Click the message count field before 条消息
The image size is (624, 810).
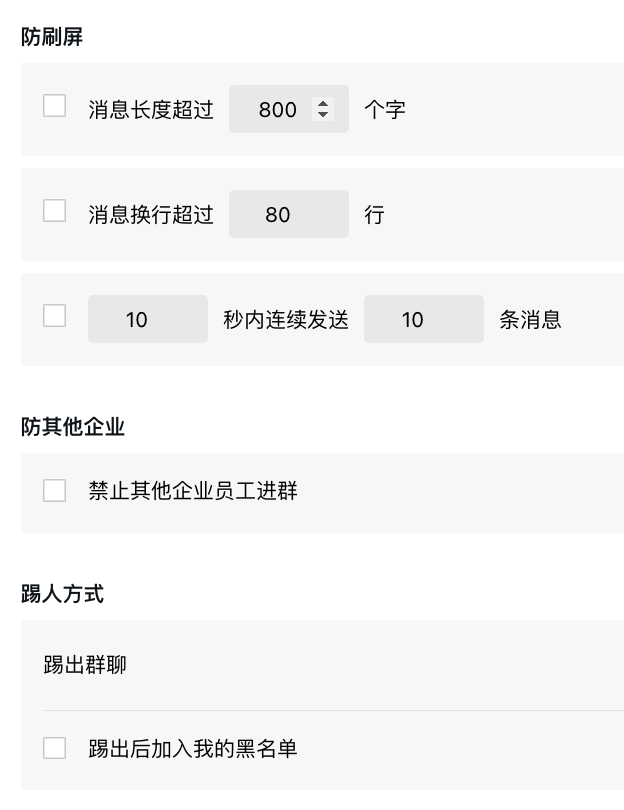(x=423, y=319)
